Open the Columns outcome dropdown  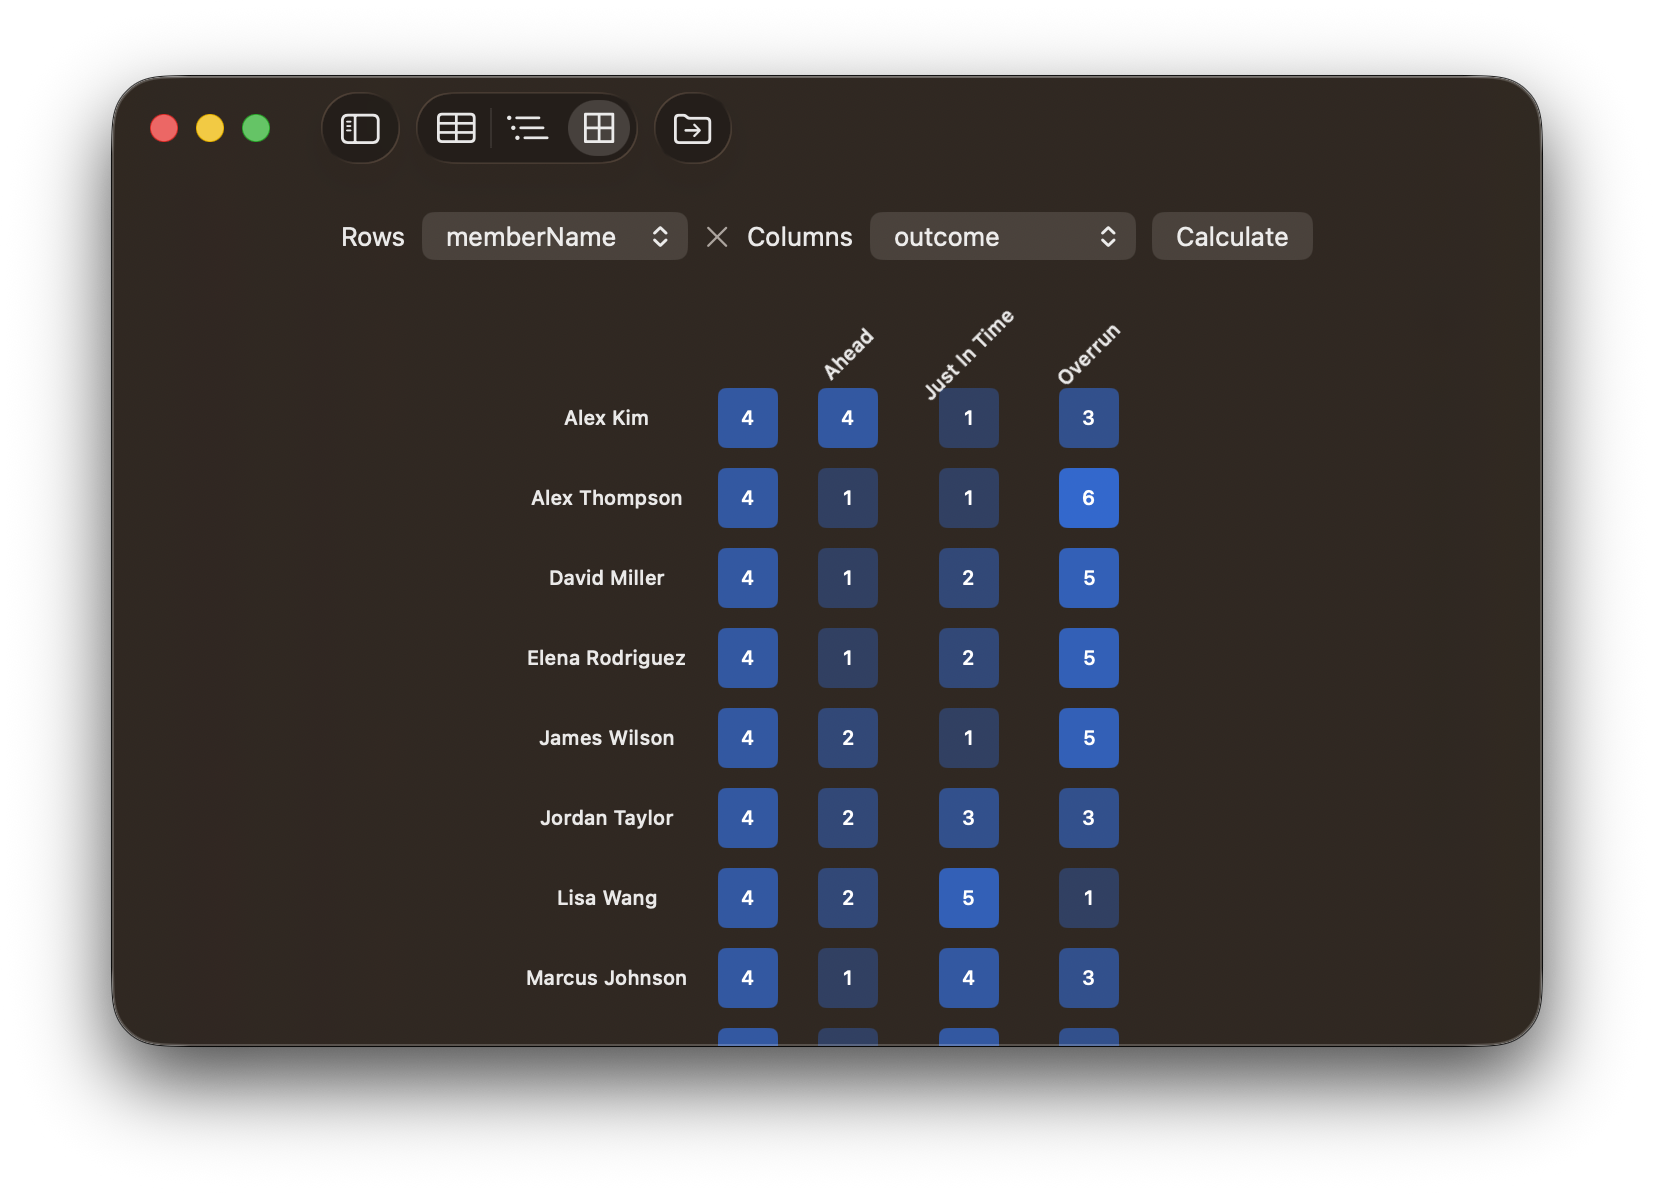click(x=1002, y=237)
